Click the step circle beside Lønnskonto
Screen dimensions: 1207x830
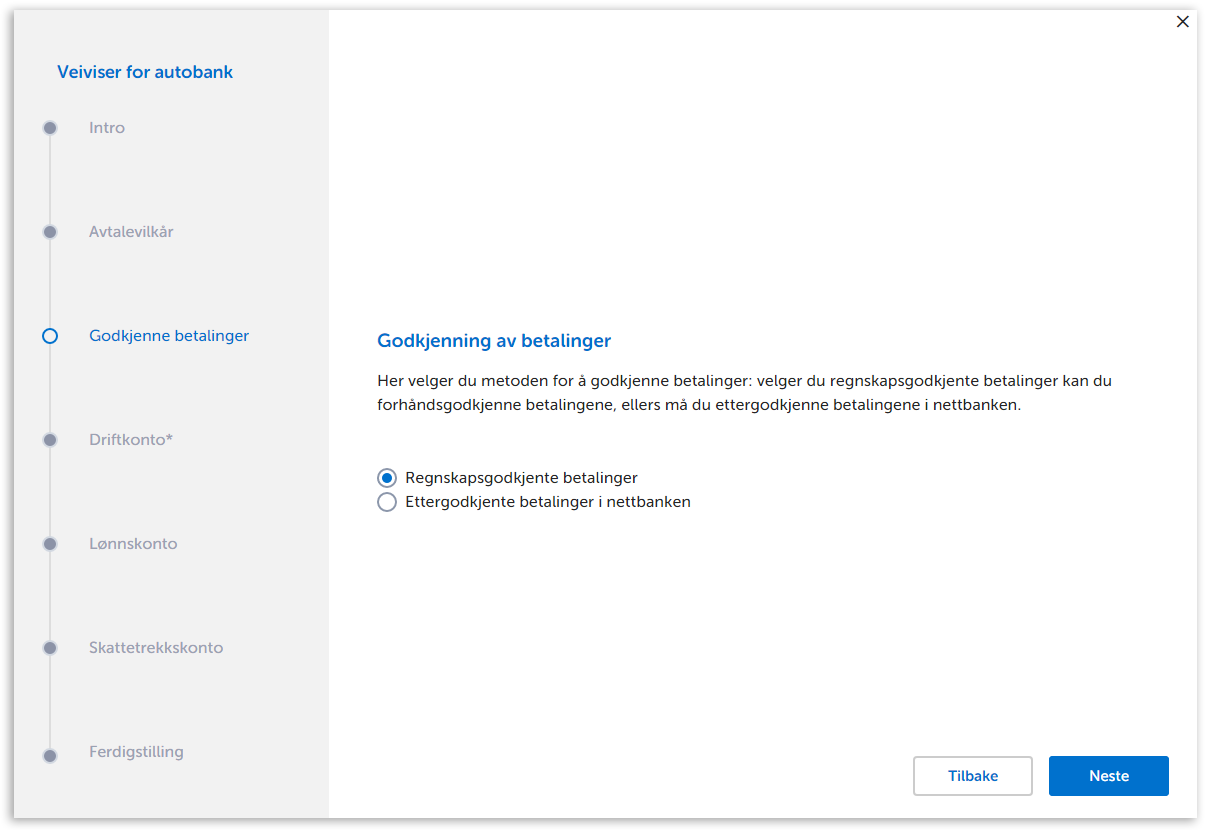50,544
